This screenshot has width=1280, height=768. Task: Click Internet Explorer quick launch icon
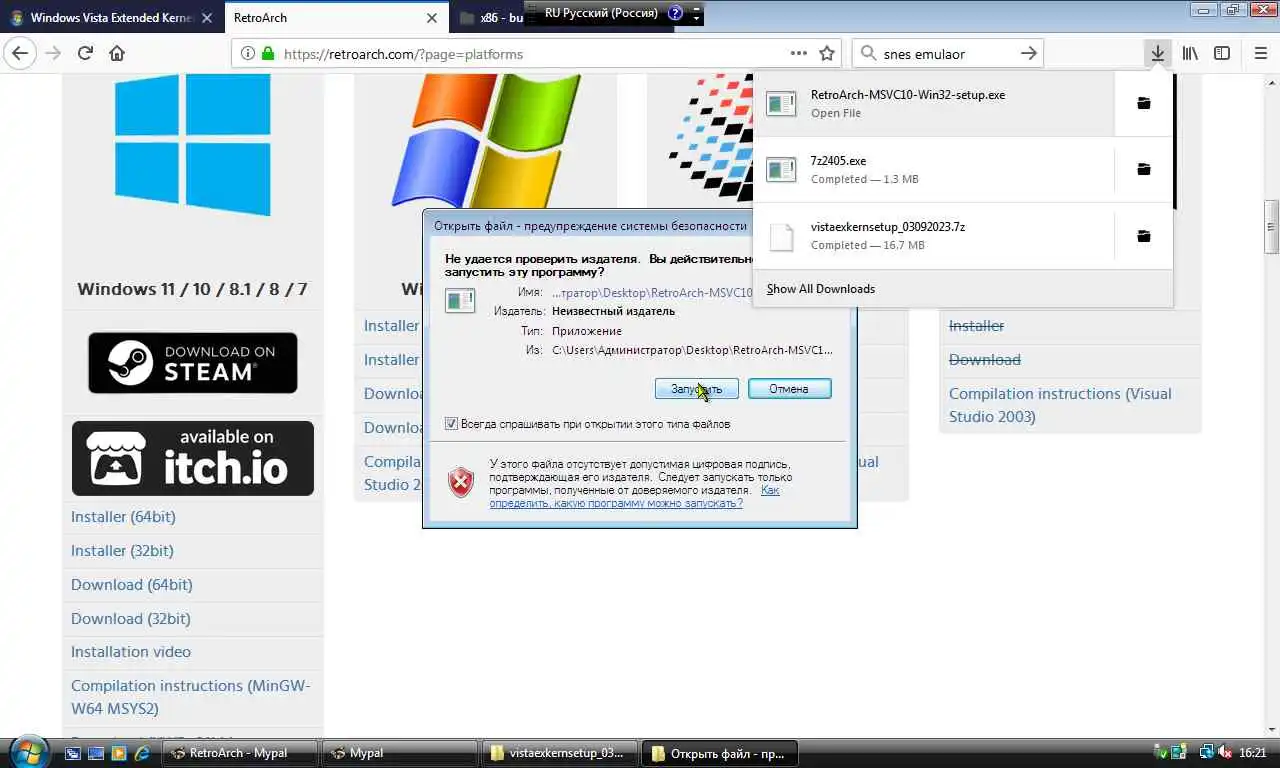[142, 753]
